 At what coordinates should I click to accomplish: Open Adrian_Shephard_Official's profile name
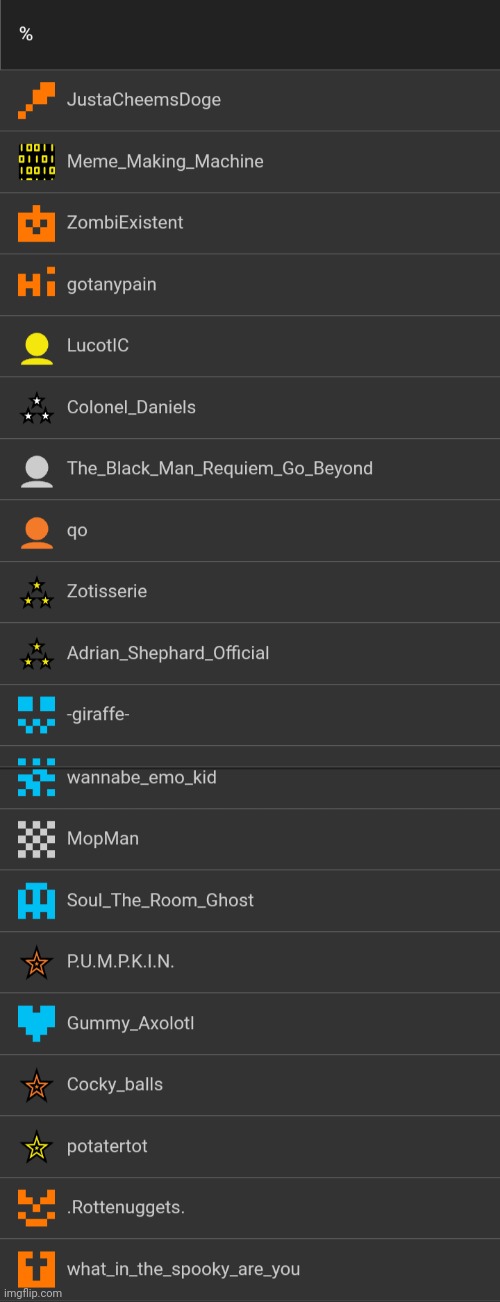(x=168, y=653)
